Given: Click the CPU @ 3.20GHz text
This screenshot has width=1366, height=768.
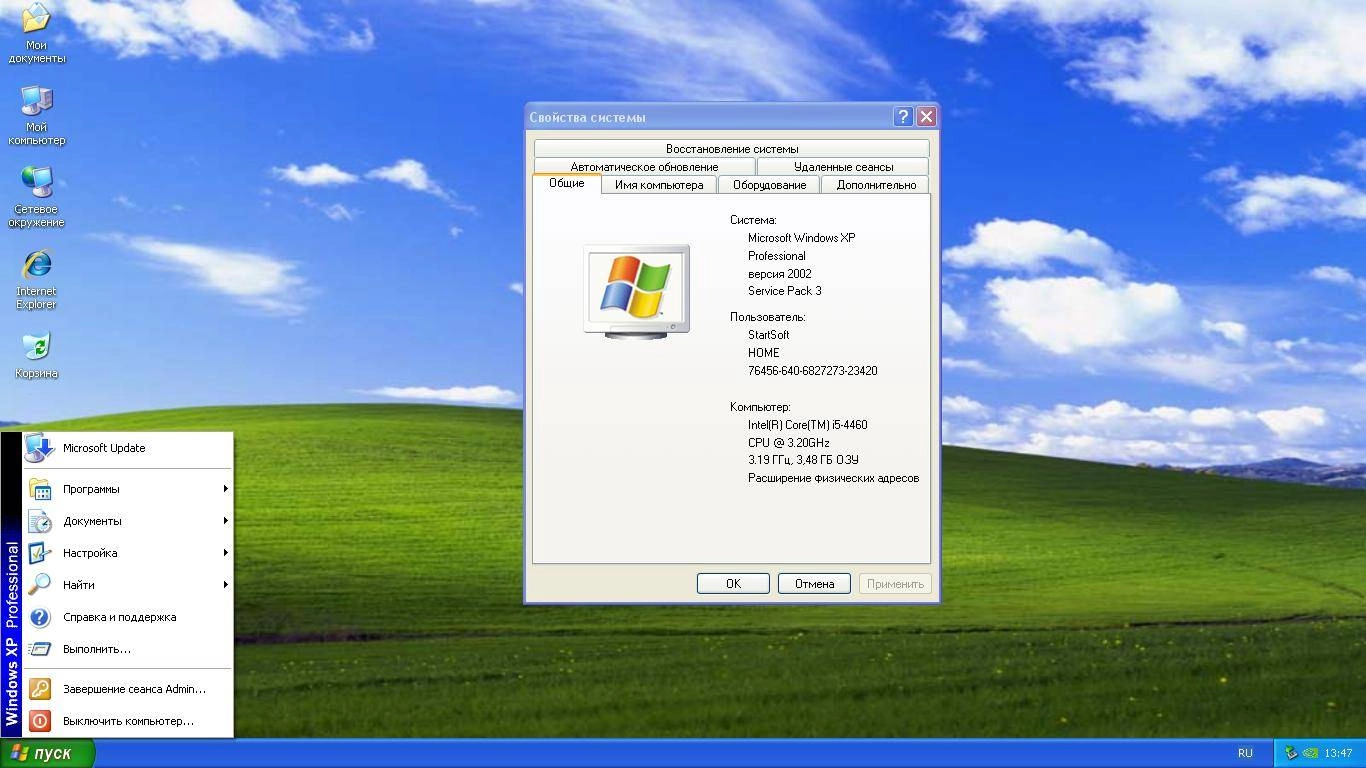Looking at the screenshot, I should click(788, 443).
